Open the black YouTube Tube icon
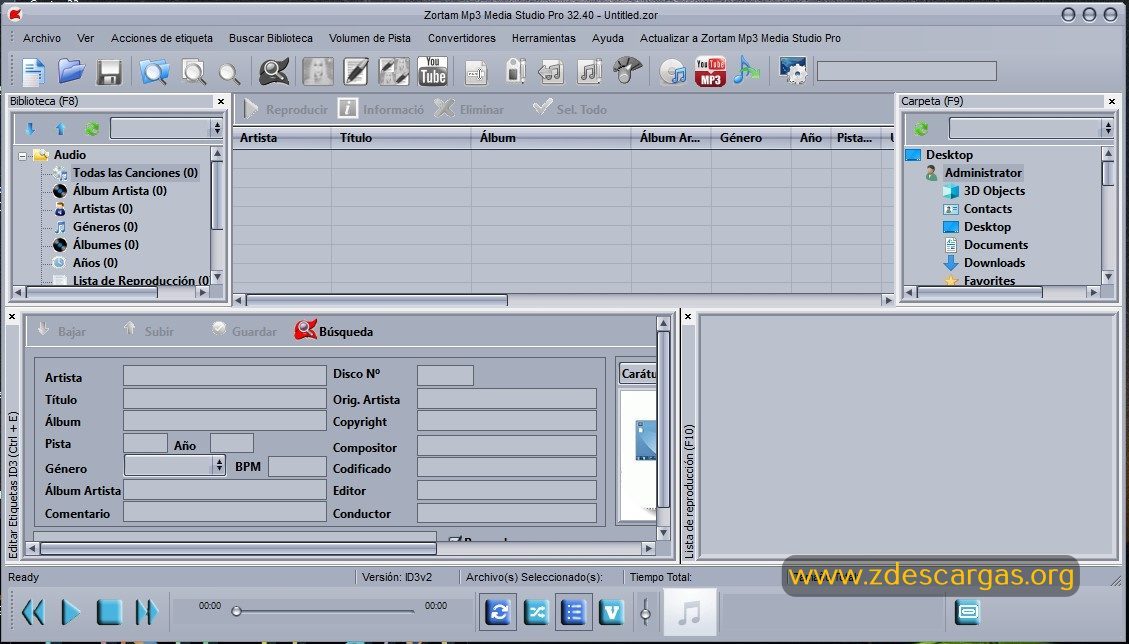The width and height of the screenshot is (1129, 644). coord(433,71)
